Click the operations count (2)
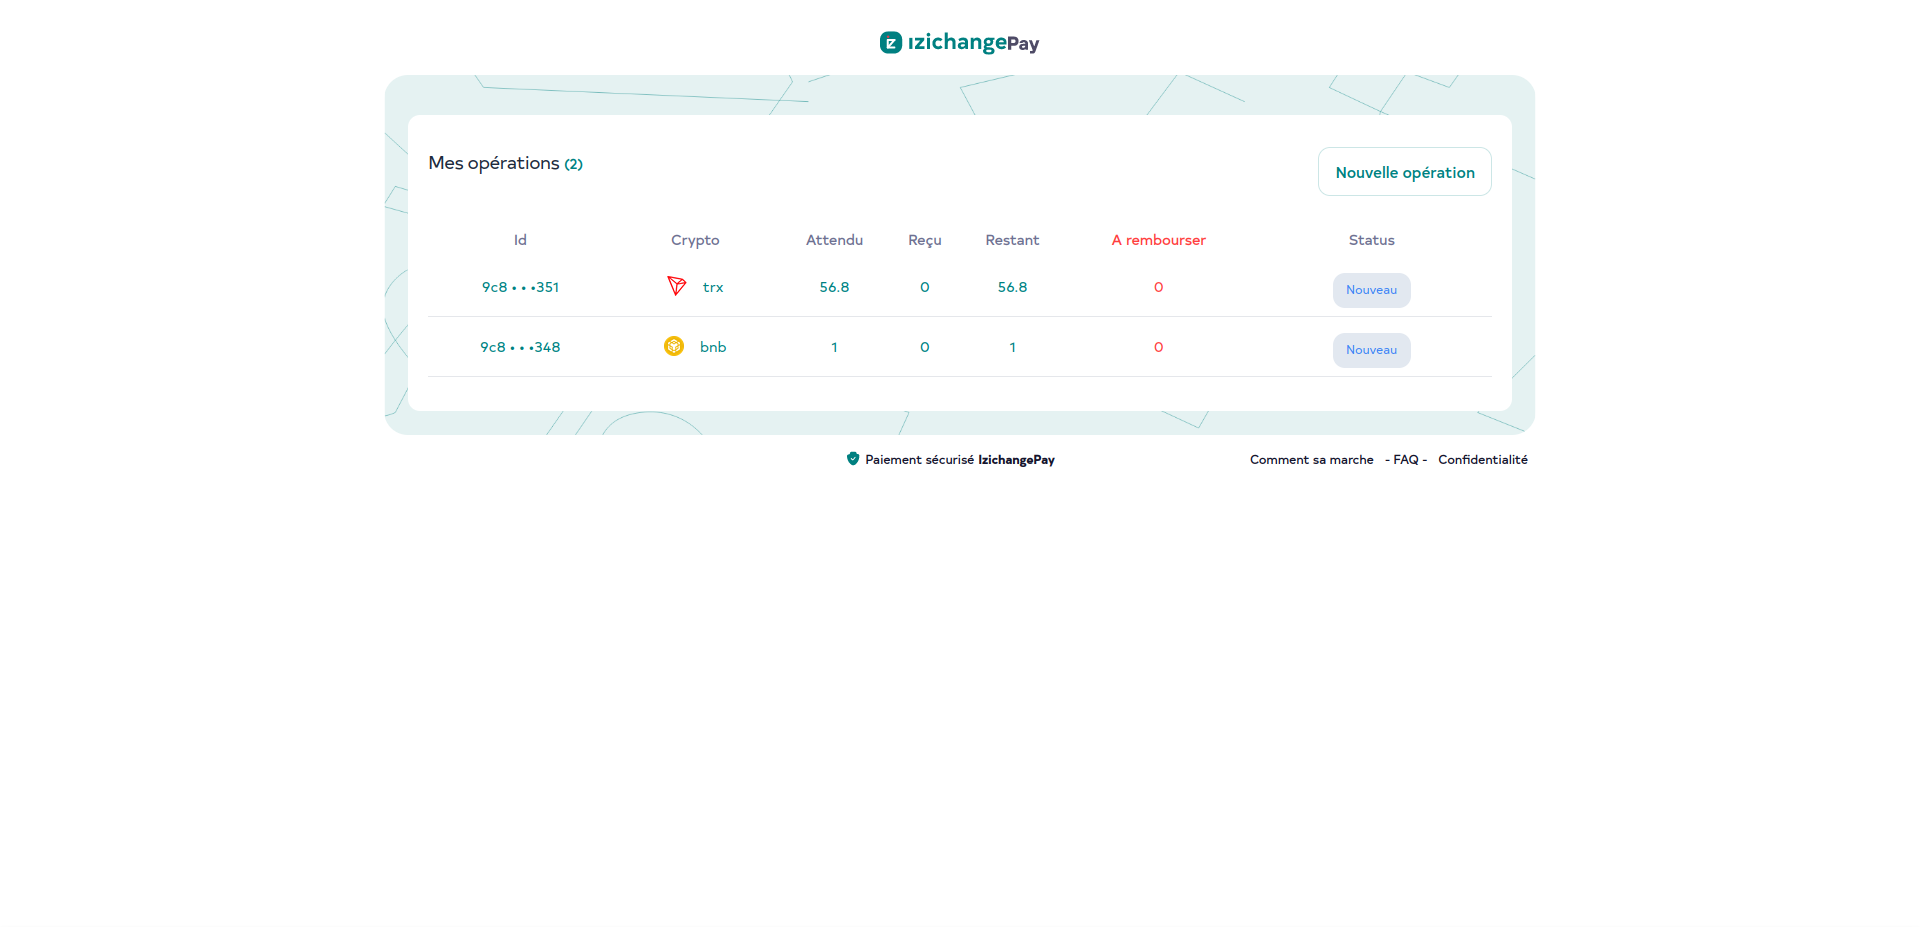Image resolution: width=1920 pixels, height=927 pixels. tap(573, 164)
